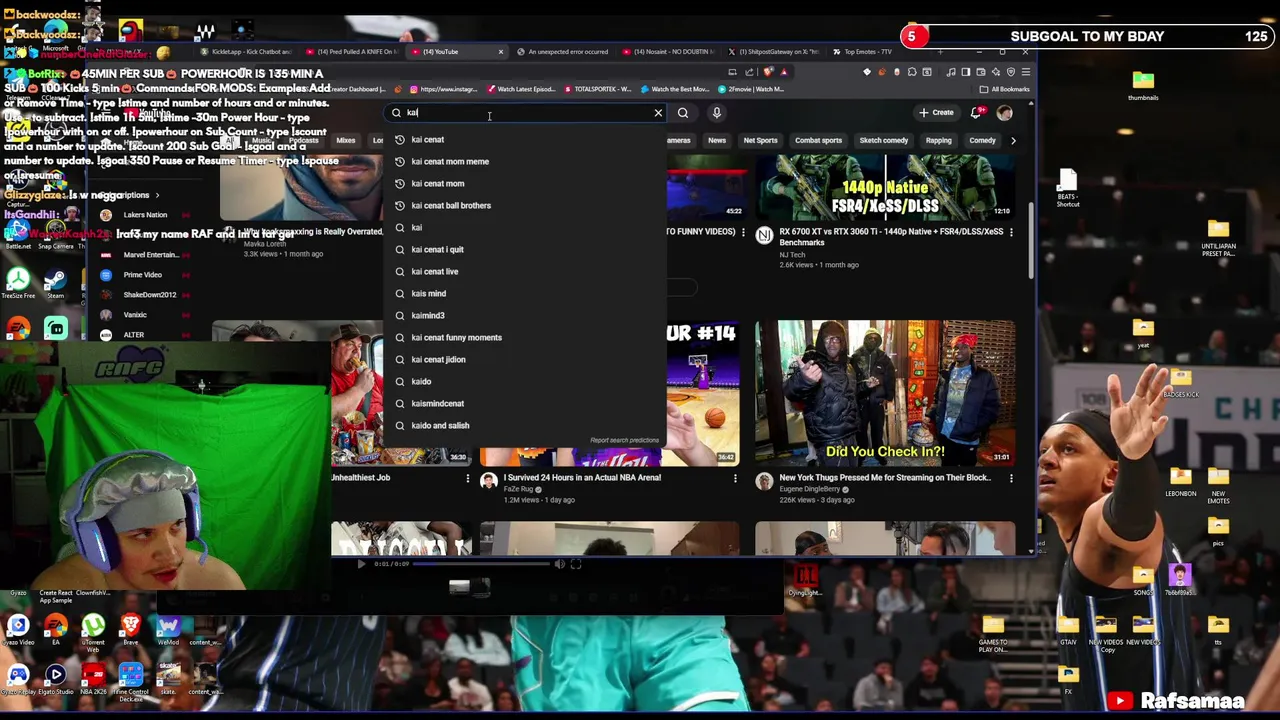The width and height of the screenshot is (1280, 720).
Task: Open Marvel Entertainment subscription channel
Action: click(x=146, y=255)
